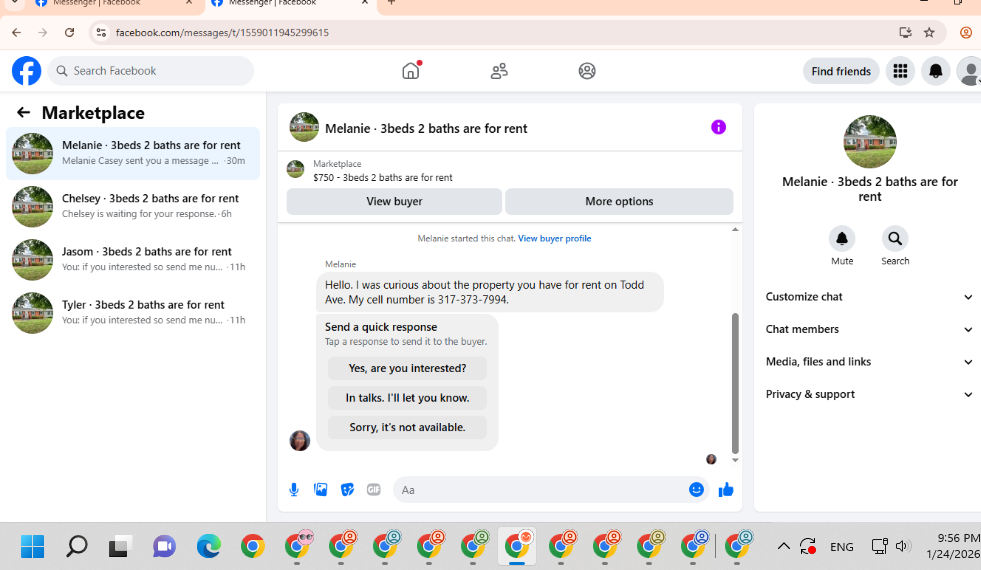Open the taskbar clock and date
This screenshot has height=570, width=981.
point(953,546)
